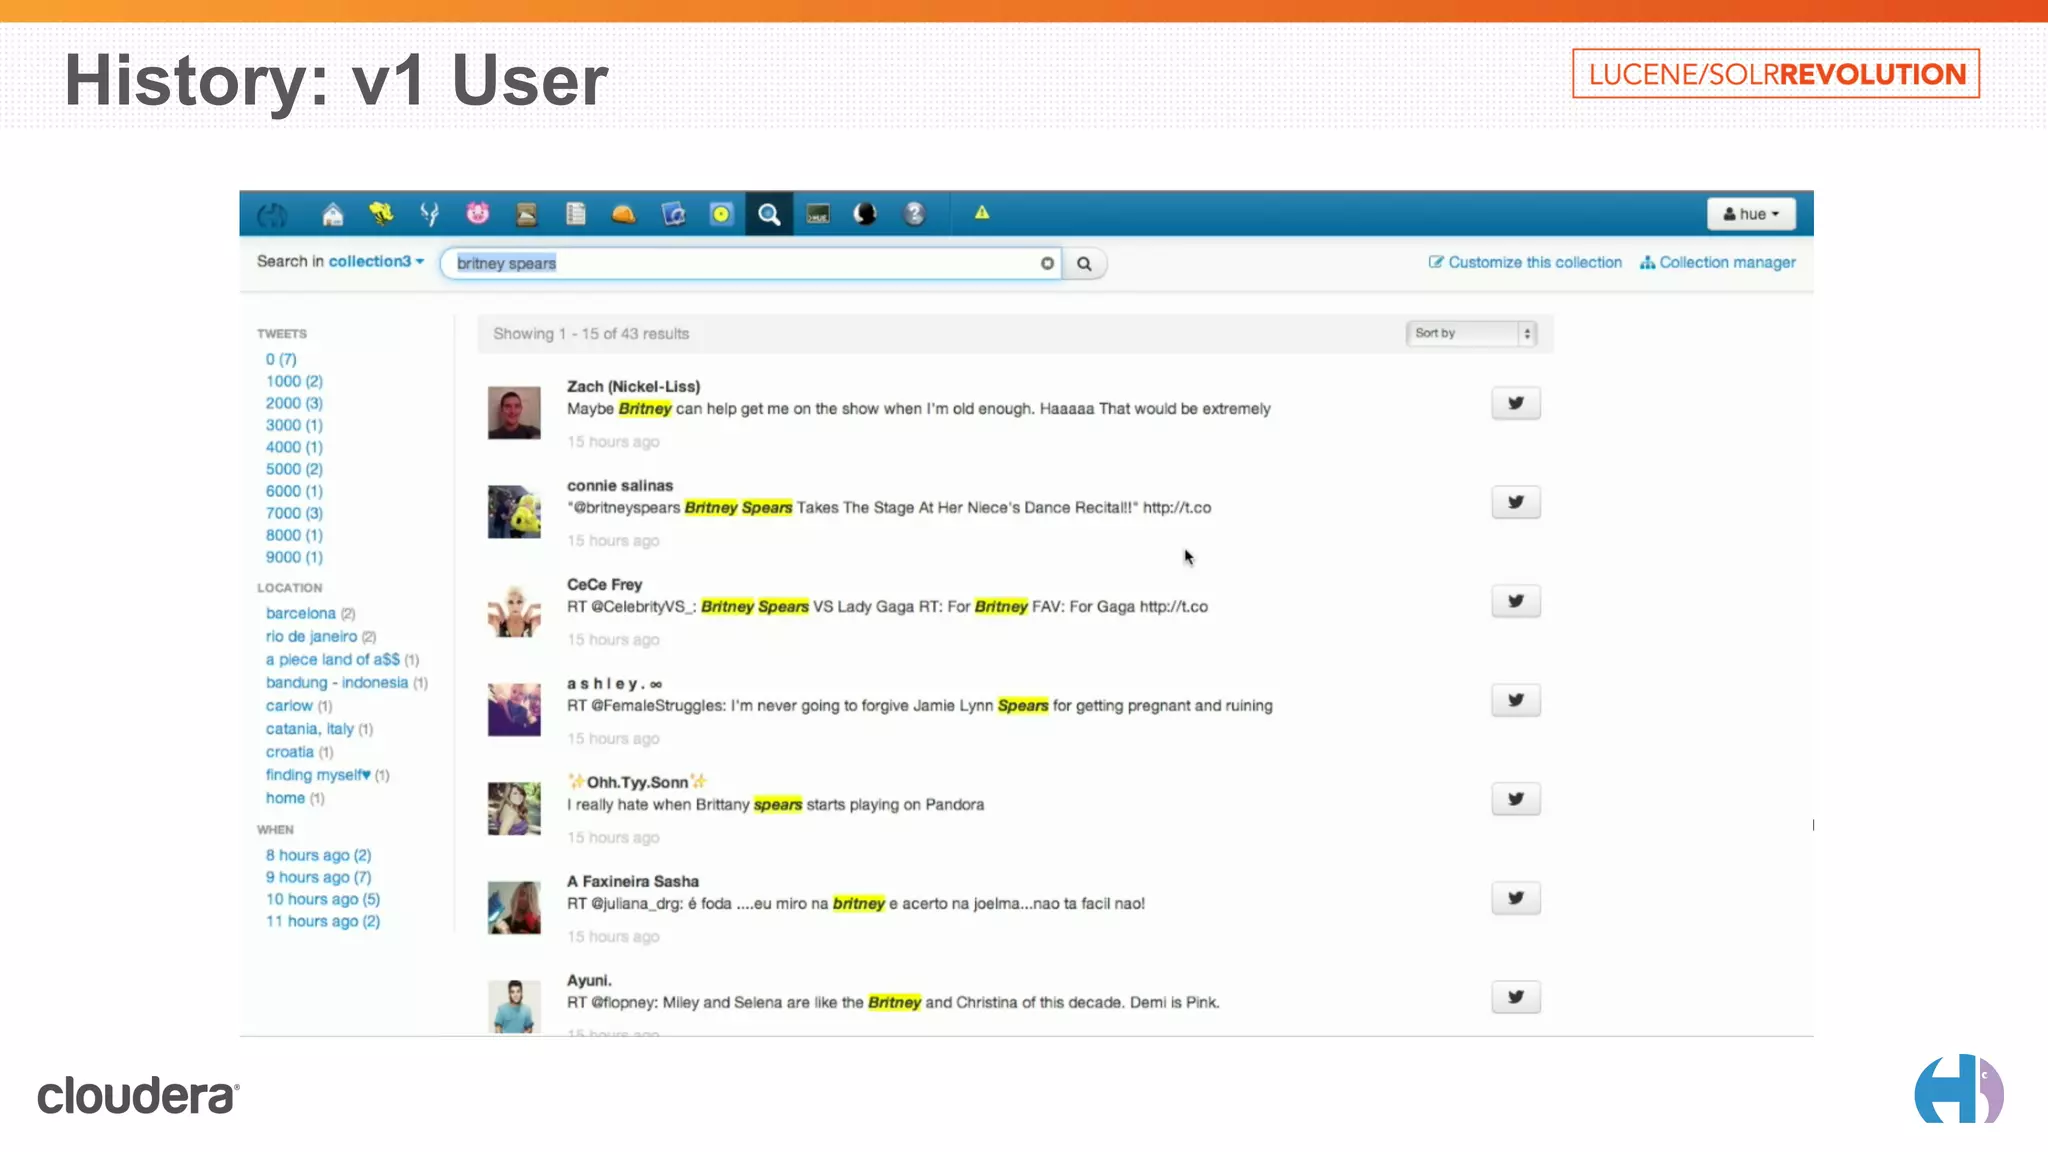Click the Twitter bird button for Zach's tweet
Viewport: 2048px width, 1152px height.
point(1515,403)
